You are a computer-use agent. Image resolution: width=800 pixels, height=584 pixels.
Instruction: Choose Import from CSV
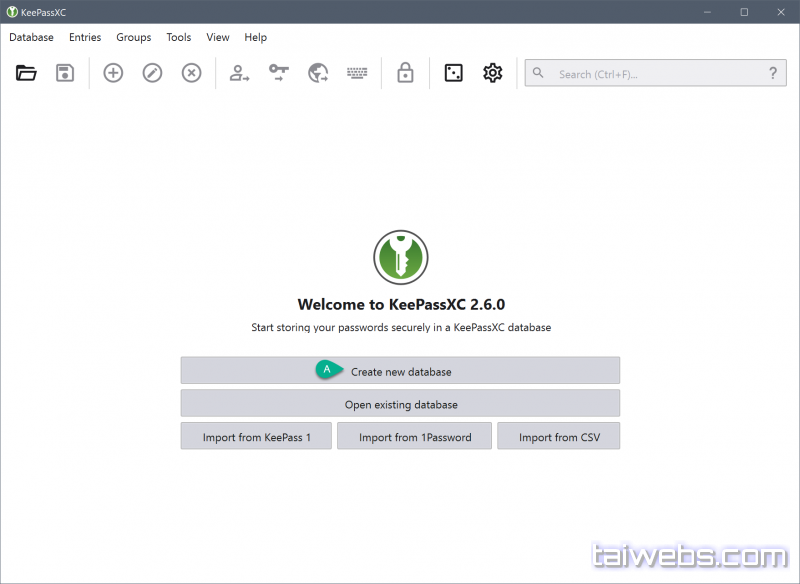click(x=559, y=436)
